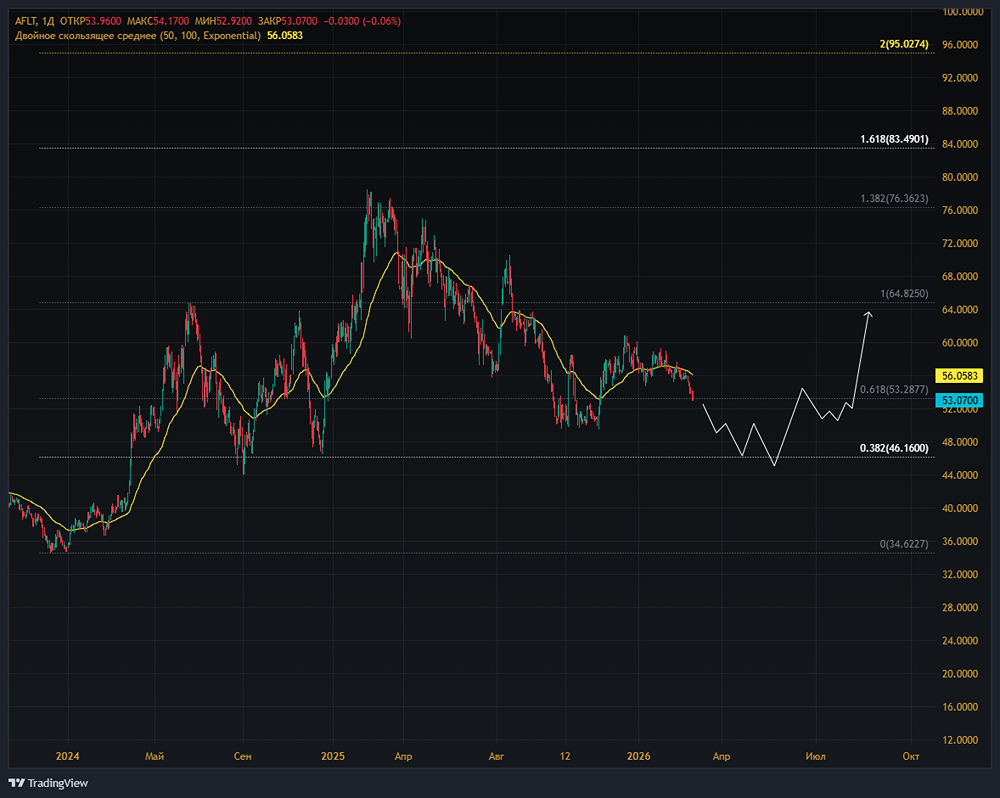Image resolution: width=1000 pixels, height=798 pixels.
Task: Click the 20.0000 price axis label
Action: 960,674
